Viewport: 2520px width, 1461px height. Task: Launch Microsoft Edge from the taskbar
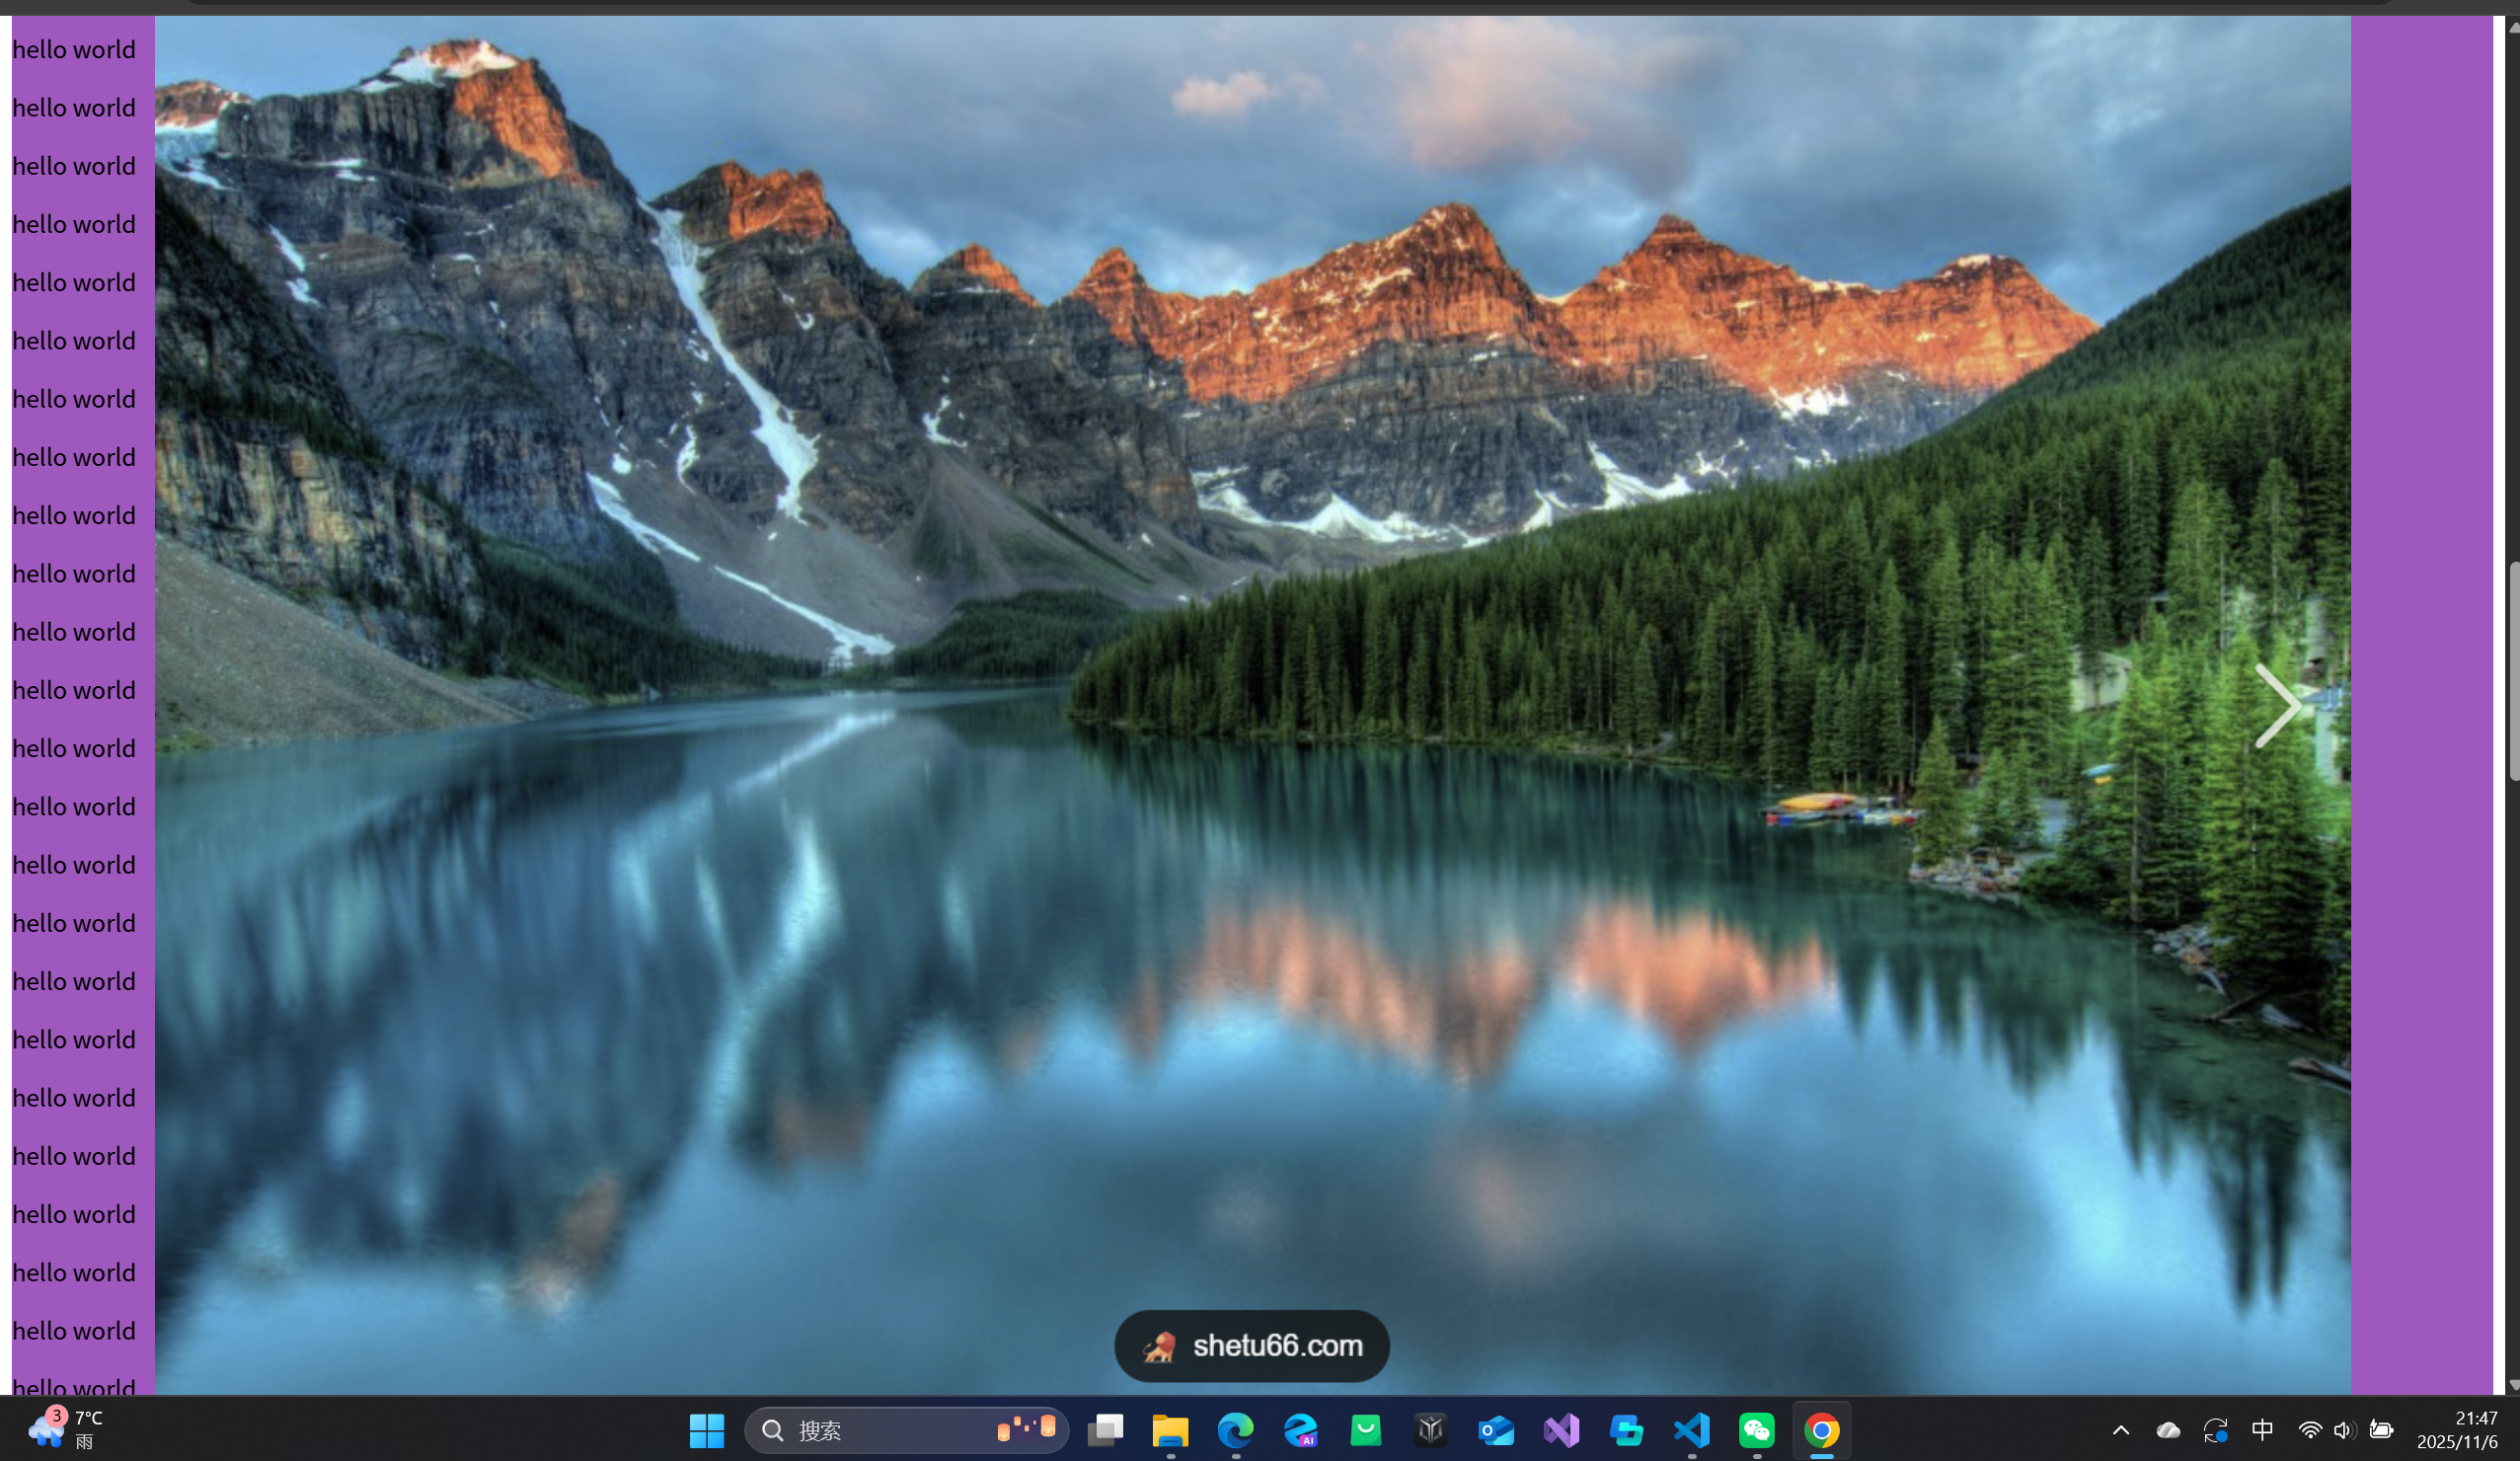coord(1235,1430)
